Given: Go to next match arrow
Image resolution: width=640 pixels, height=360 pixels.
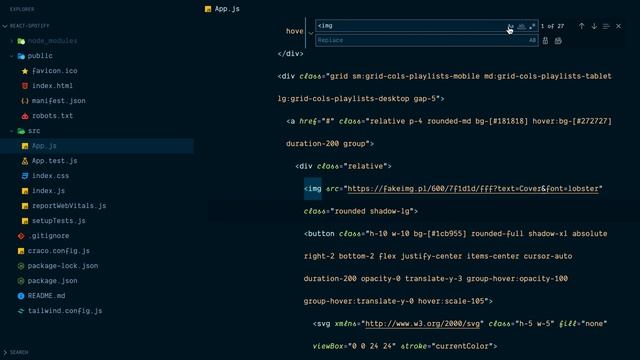Looking at the screenshot, I should pyautogui.click(x=594, y=26).
